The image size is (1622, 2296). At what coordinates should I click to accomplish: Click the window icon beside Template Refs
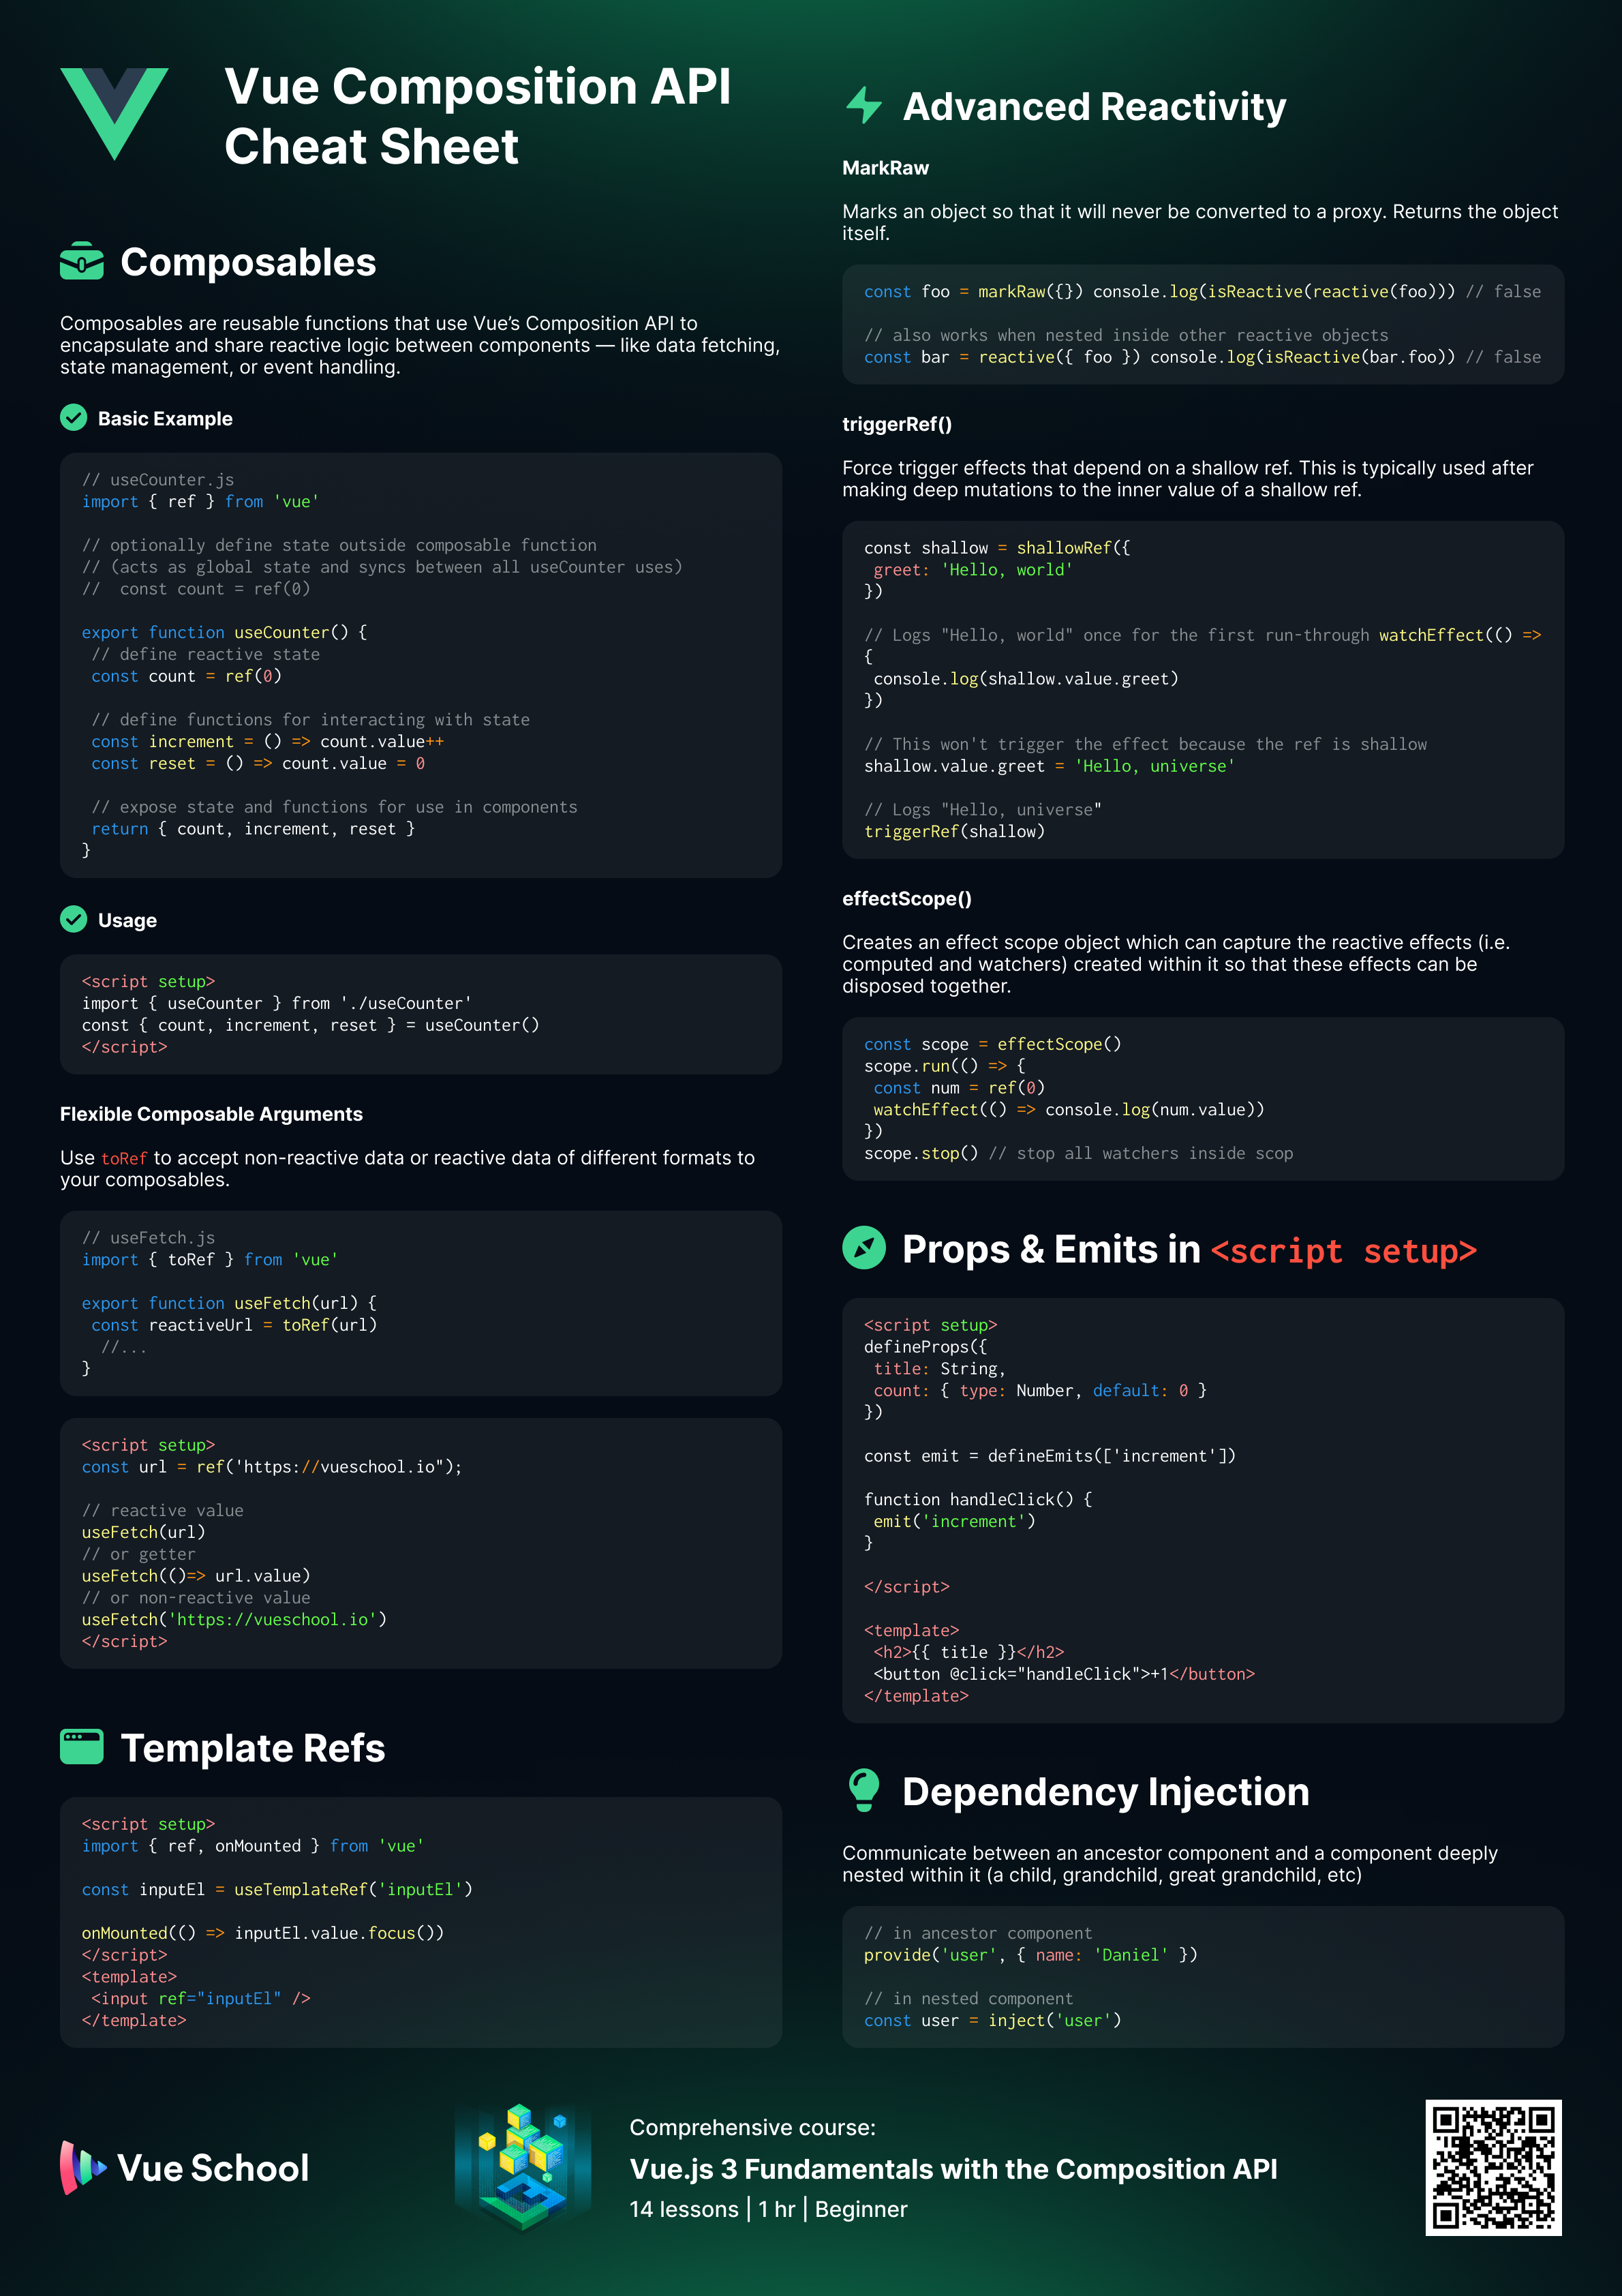click(82, 1747)
